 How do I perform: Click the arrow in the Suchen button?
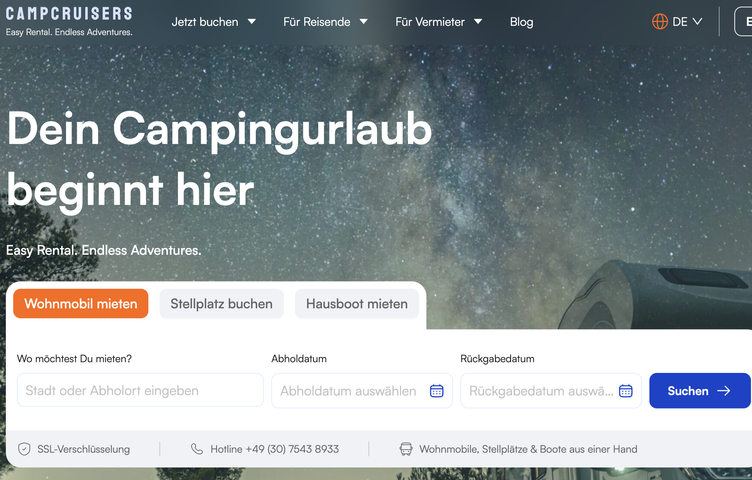tap(724, 391)
